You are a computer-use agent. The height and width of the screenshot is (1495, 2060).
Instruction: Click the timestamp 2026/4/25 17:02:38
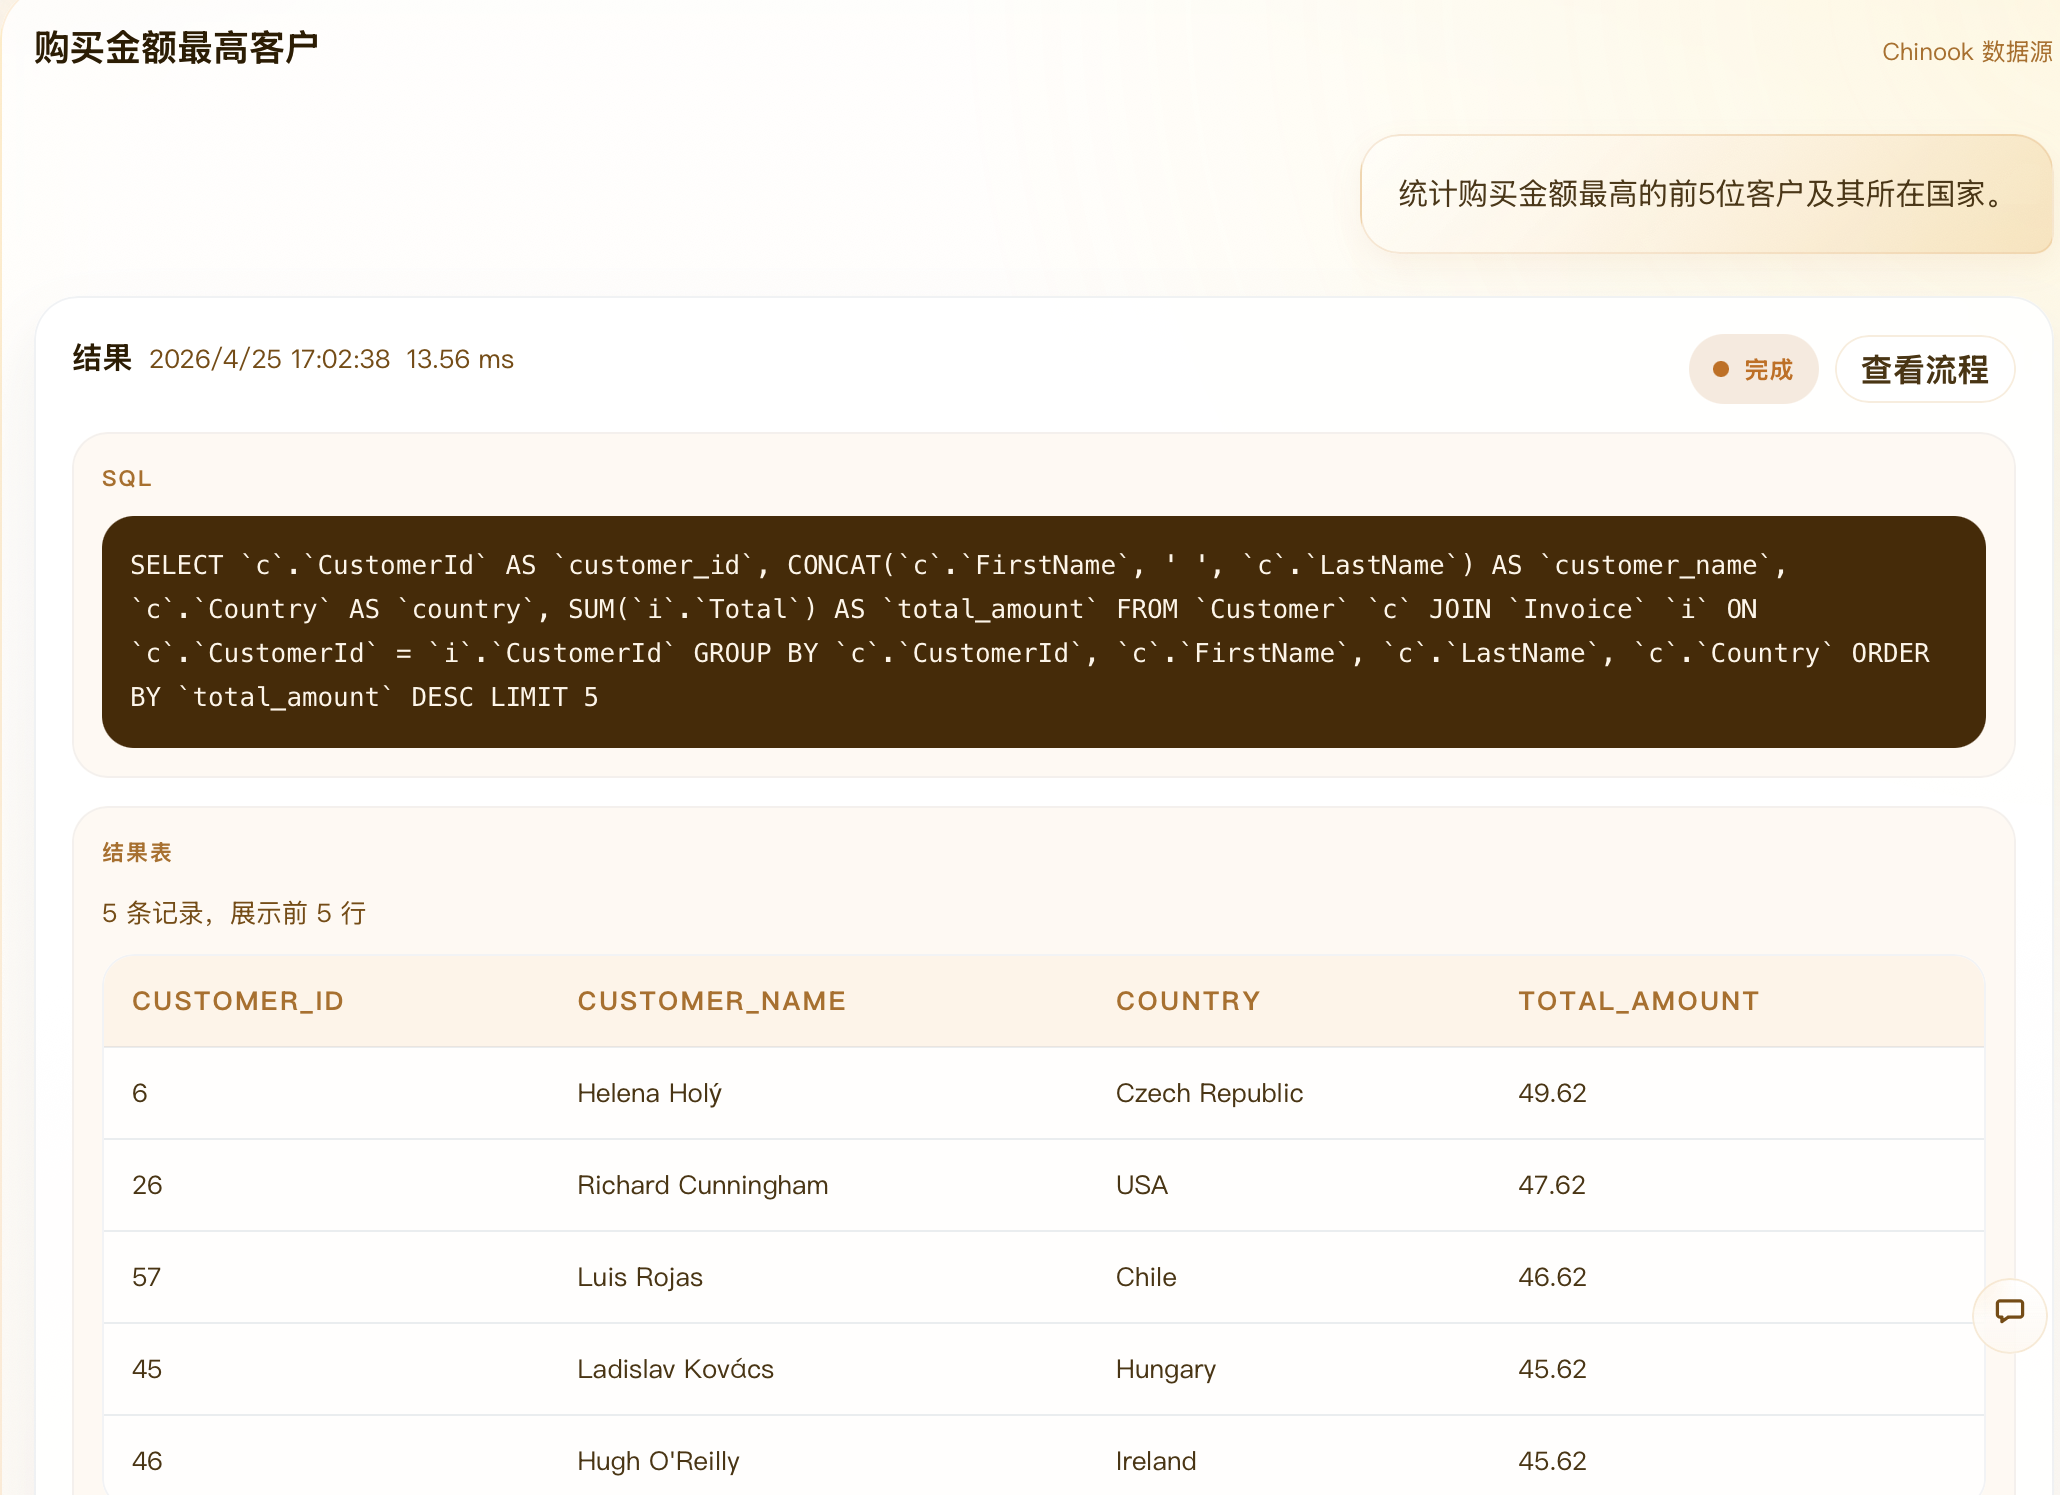269,360
